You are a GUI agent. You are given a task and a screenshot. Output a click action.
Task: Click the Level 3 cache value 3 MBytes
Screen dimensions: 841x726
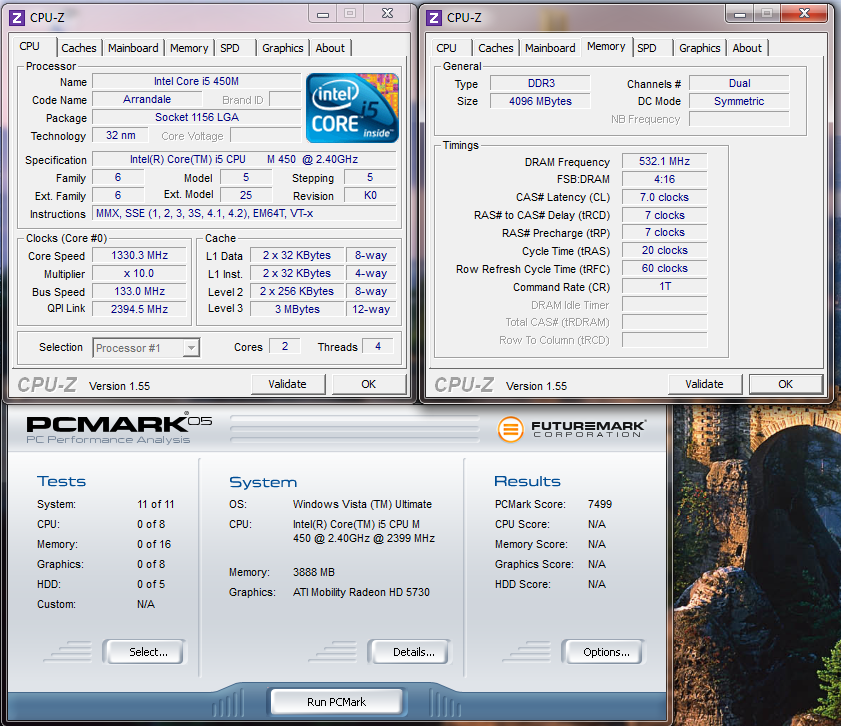(297, 309)
